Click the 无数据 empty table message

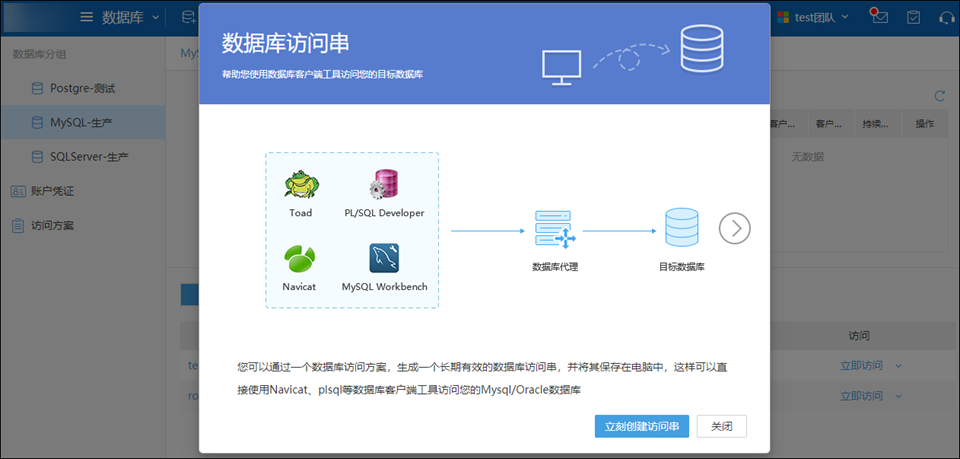coord(806,157)
